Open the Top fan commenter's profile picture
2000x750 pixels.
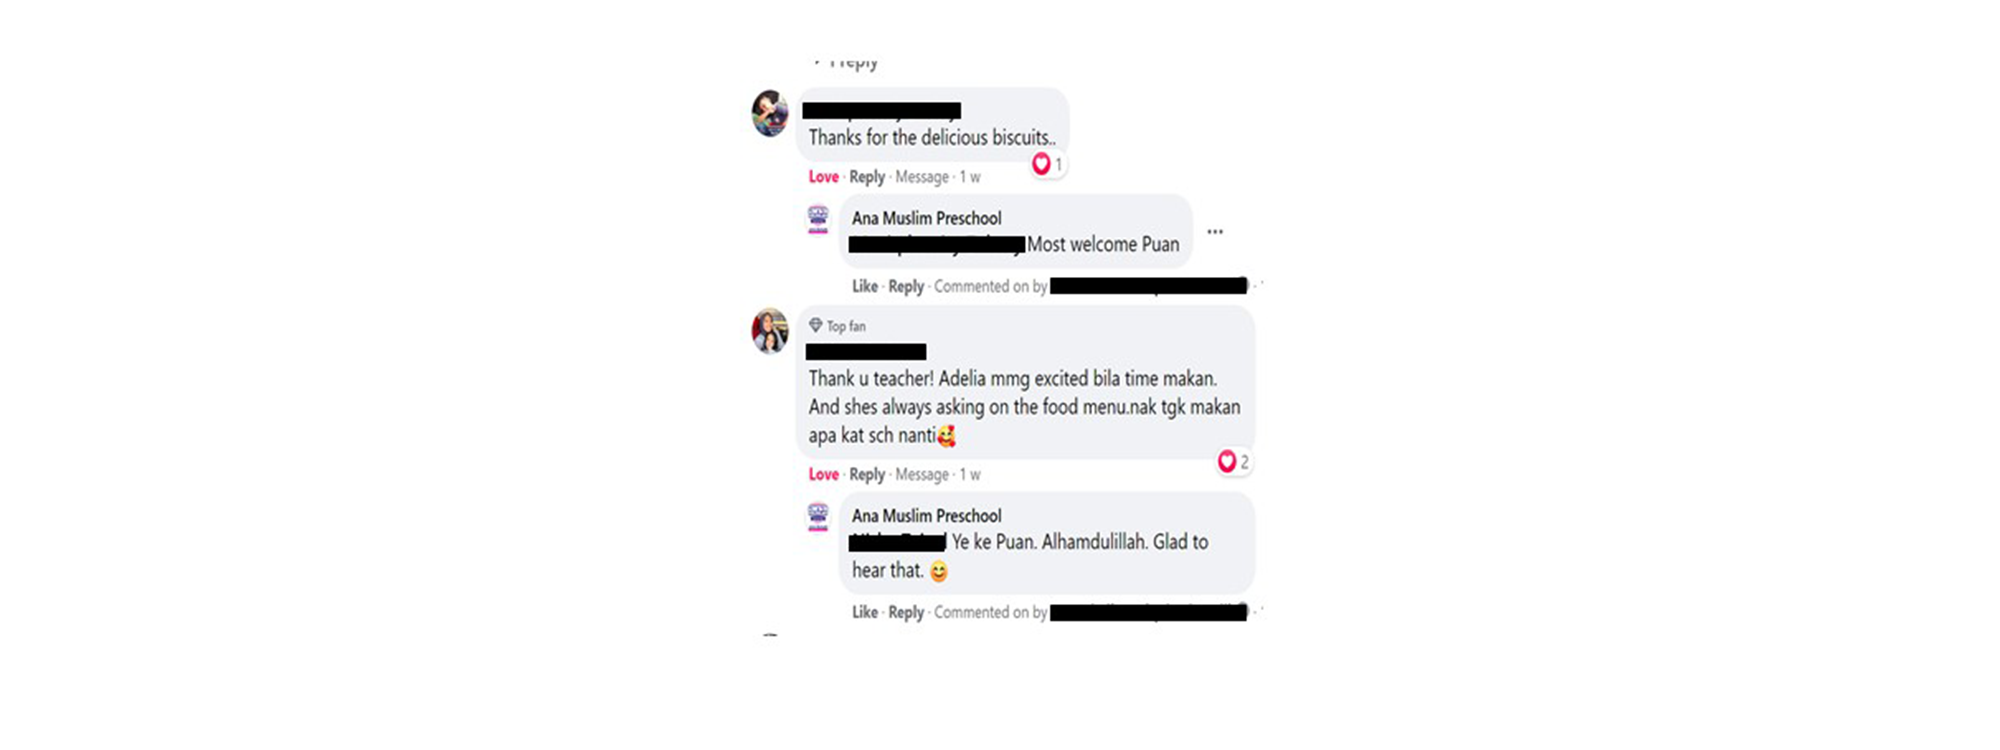[770, 331]
